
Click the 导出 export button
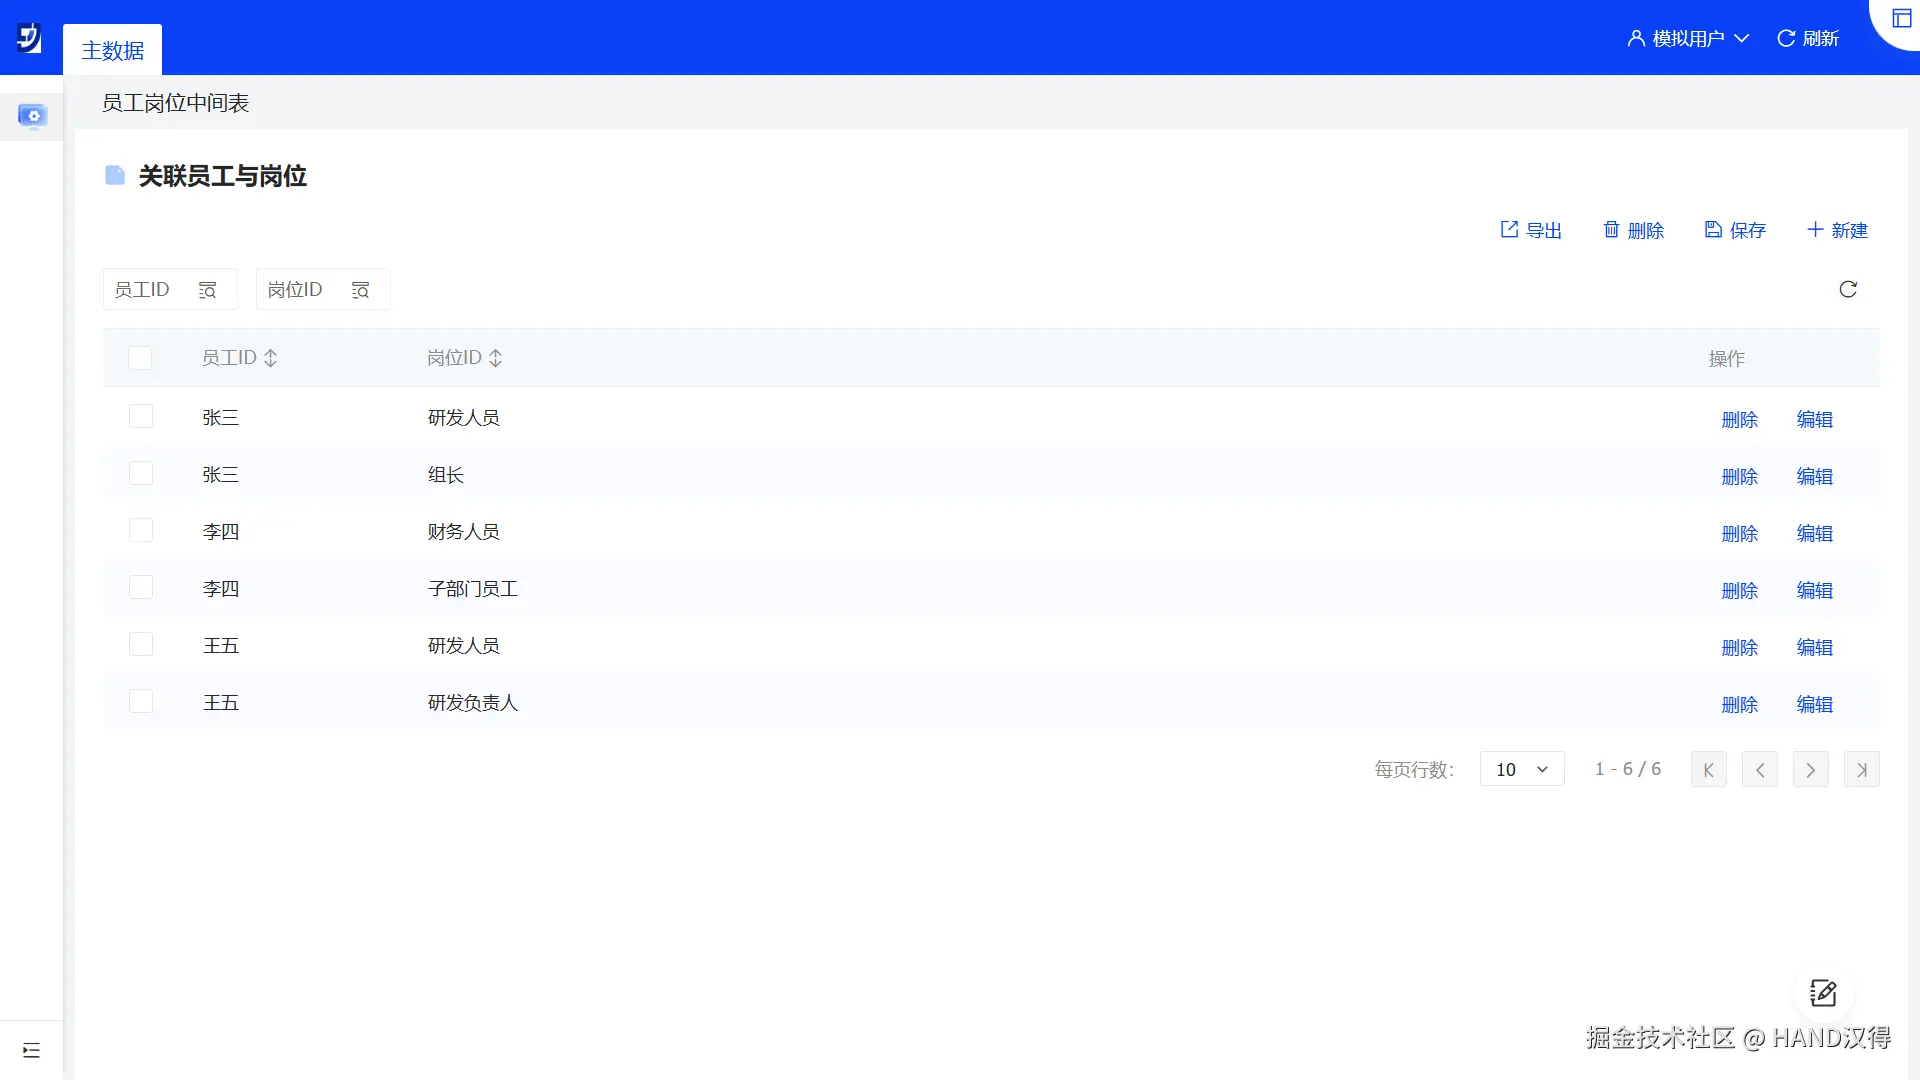(x=1531, y=230)
